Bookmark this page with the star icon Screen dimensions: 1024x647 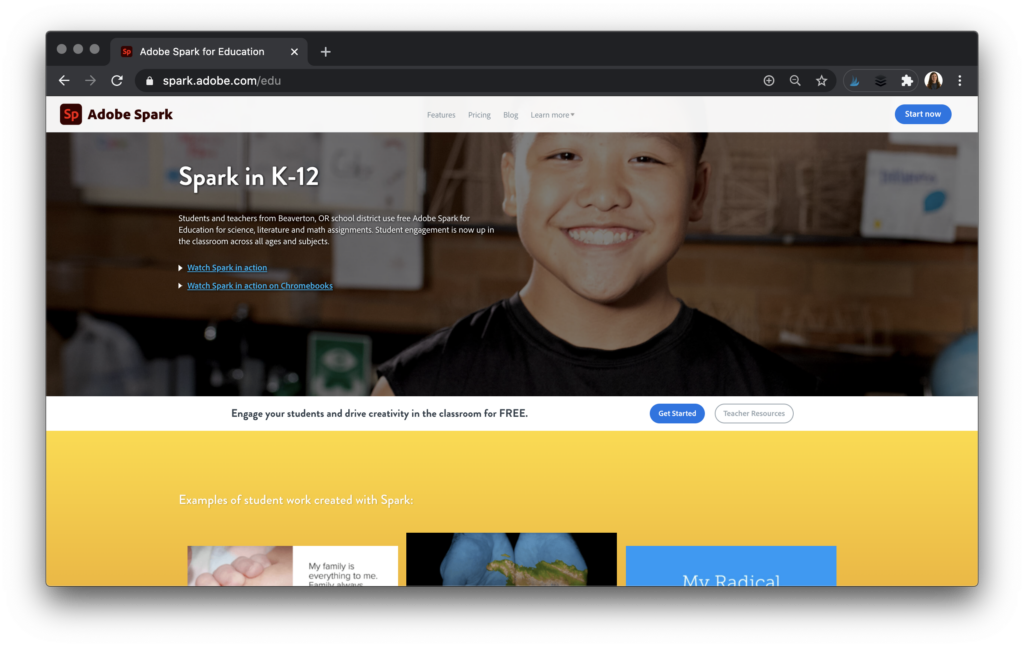coord(821,81)
